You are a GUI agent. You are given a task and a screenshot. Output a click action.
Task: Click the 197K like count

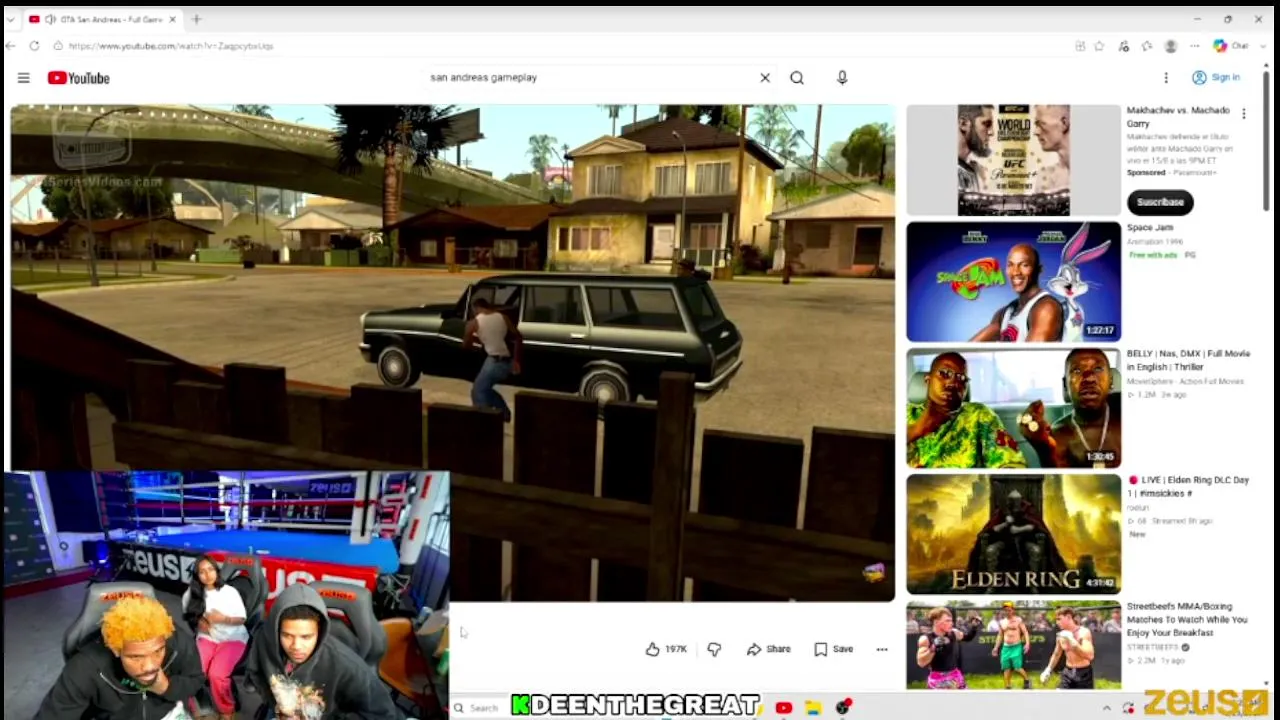[x=677, y=649]
